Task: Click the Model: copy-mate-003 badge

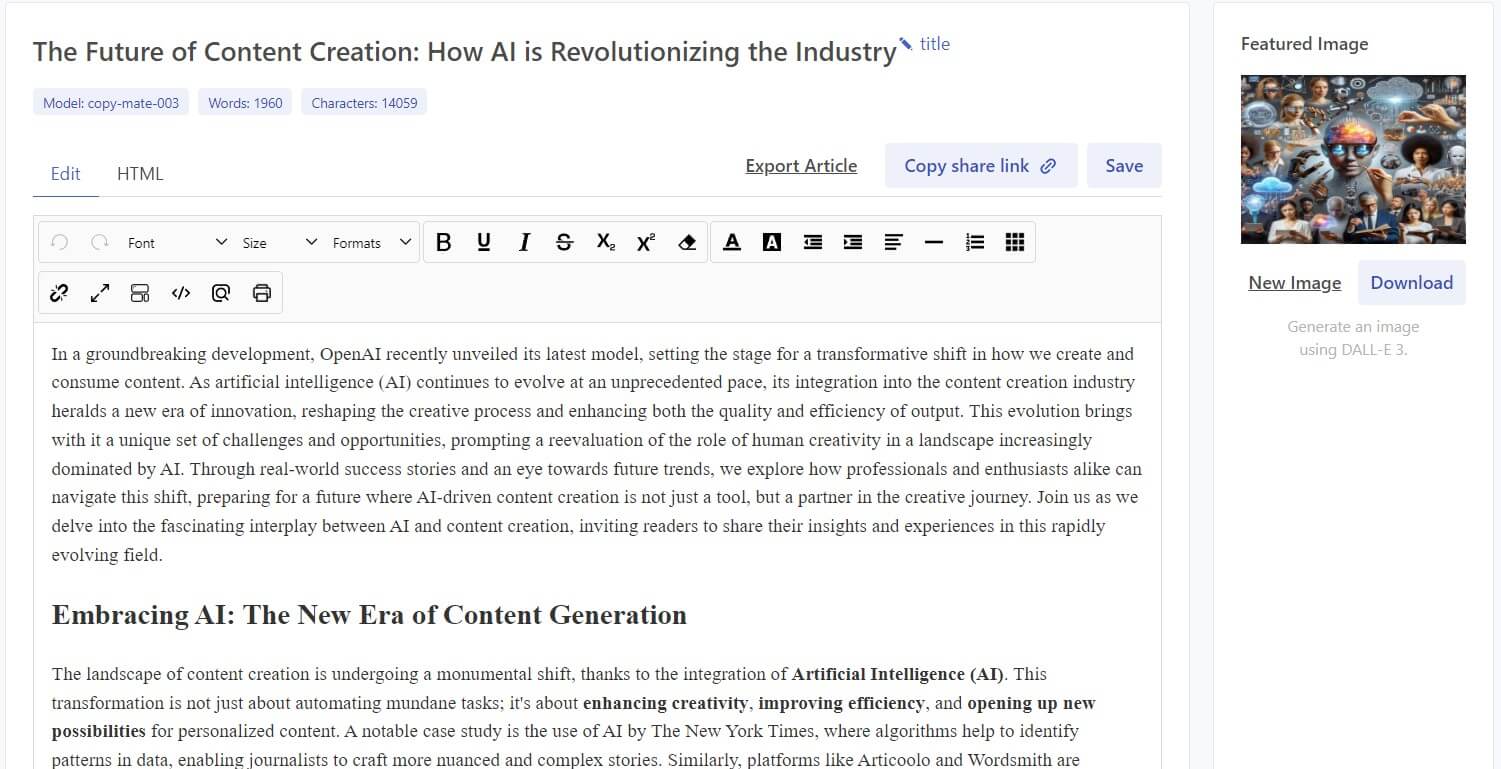Action: tap(111, 102)
